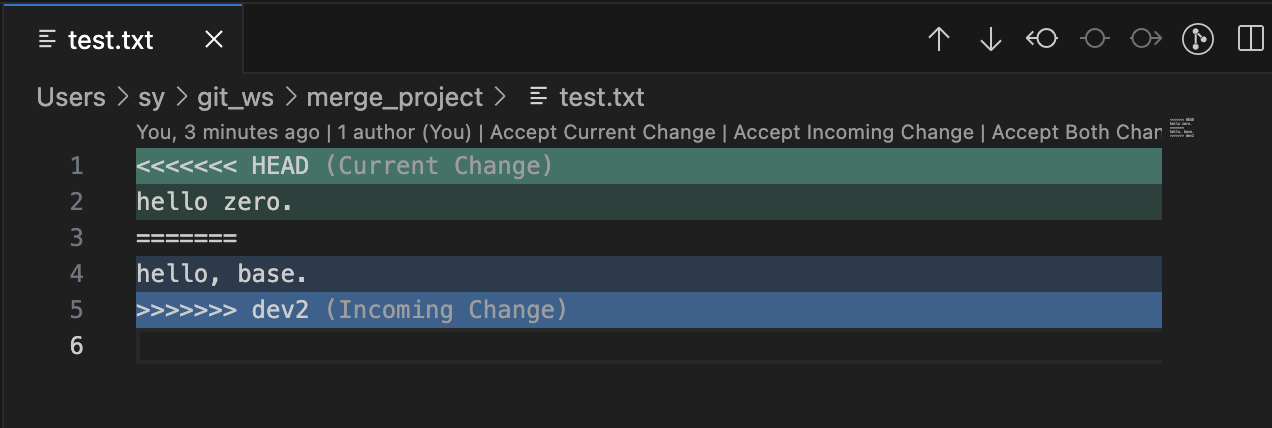Viewport: 1272px width, 428px height.
Task: Jump to next change down arrow
Action: coord(990,39)
